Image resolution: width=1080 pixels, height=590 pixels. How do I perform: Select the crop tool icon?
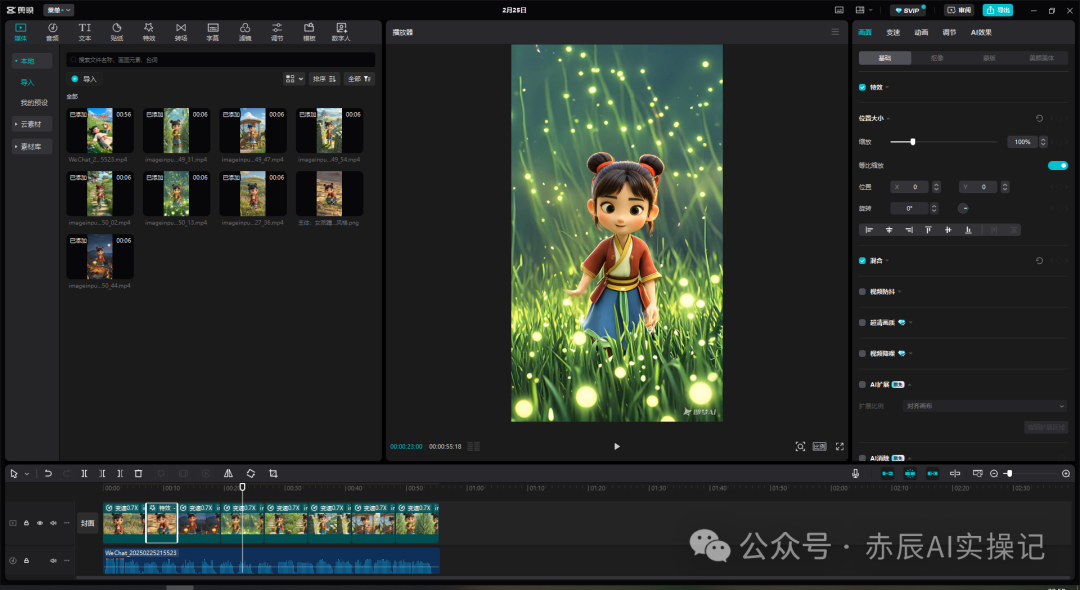pyautogui.click(x=273, y=474)
